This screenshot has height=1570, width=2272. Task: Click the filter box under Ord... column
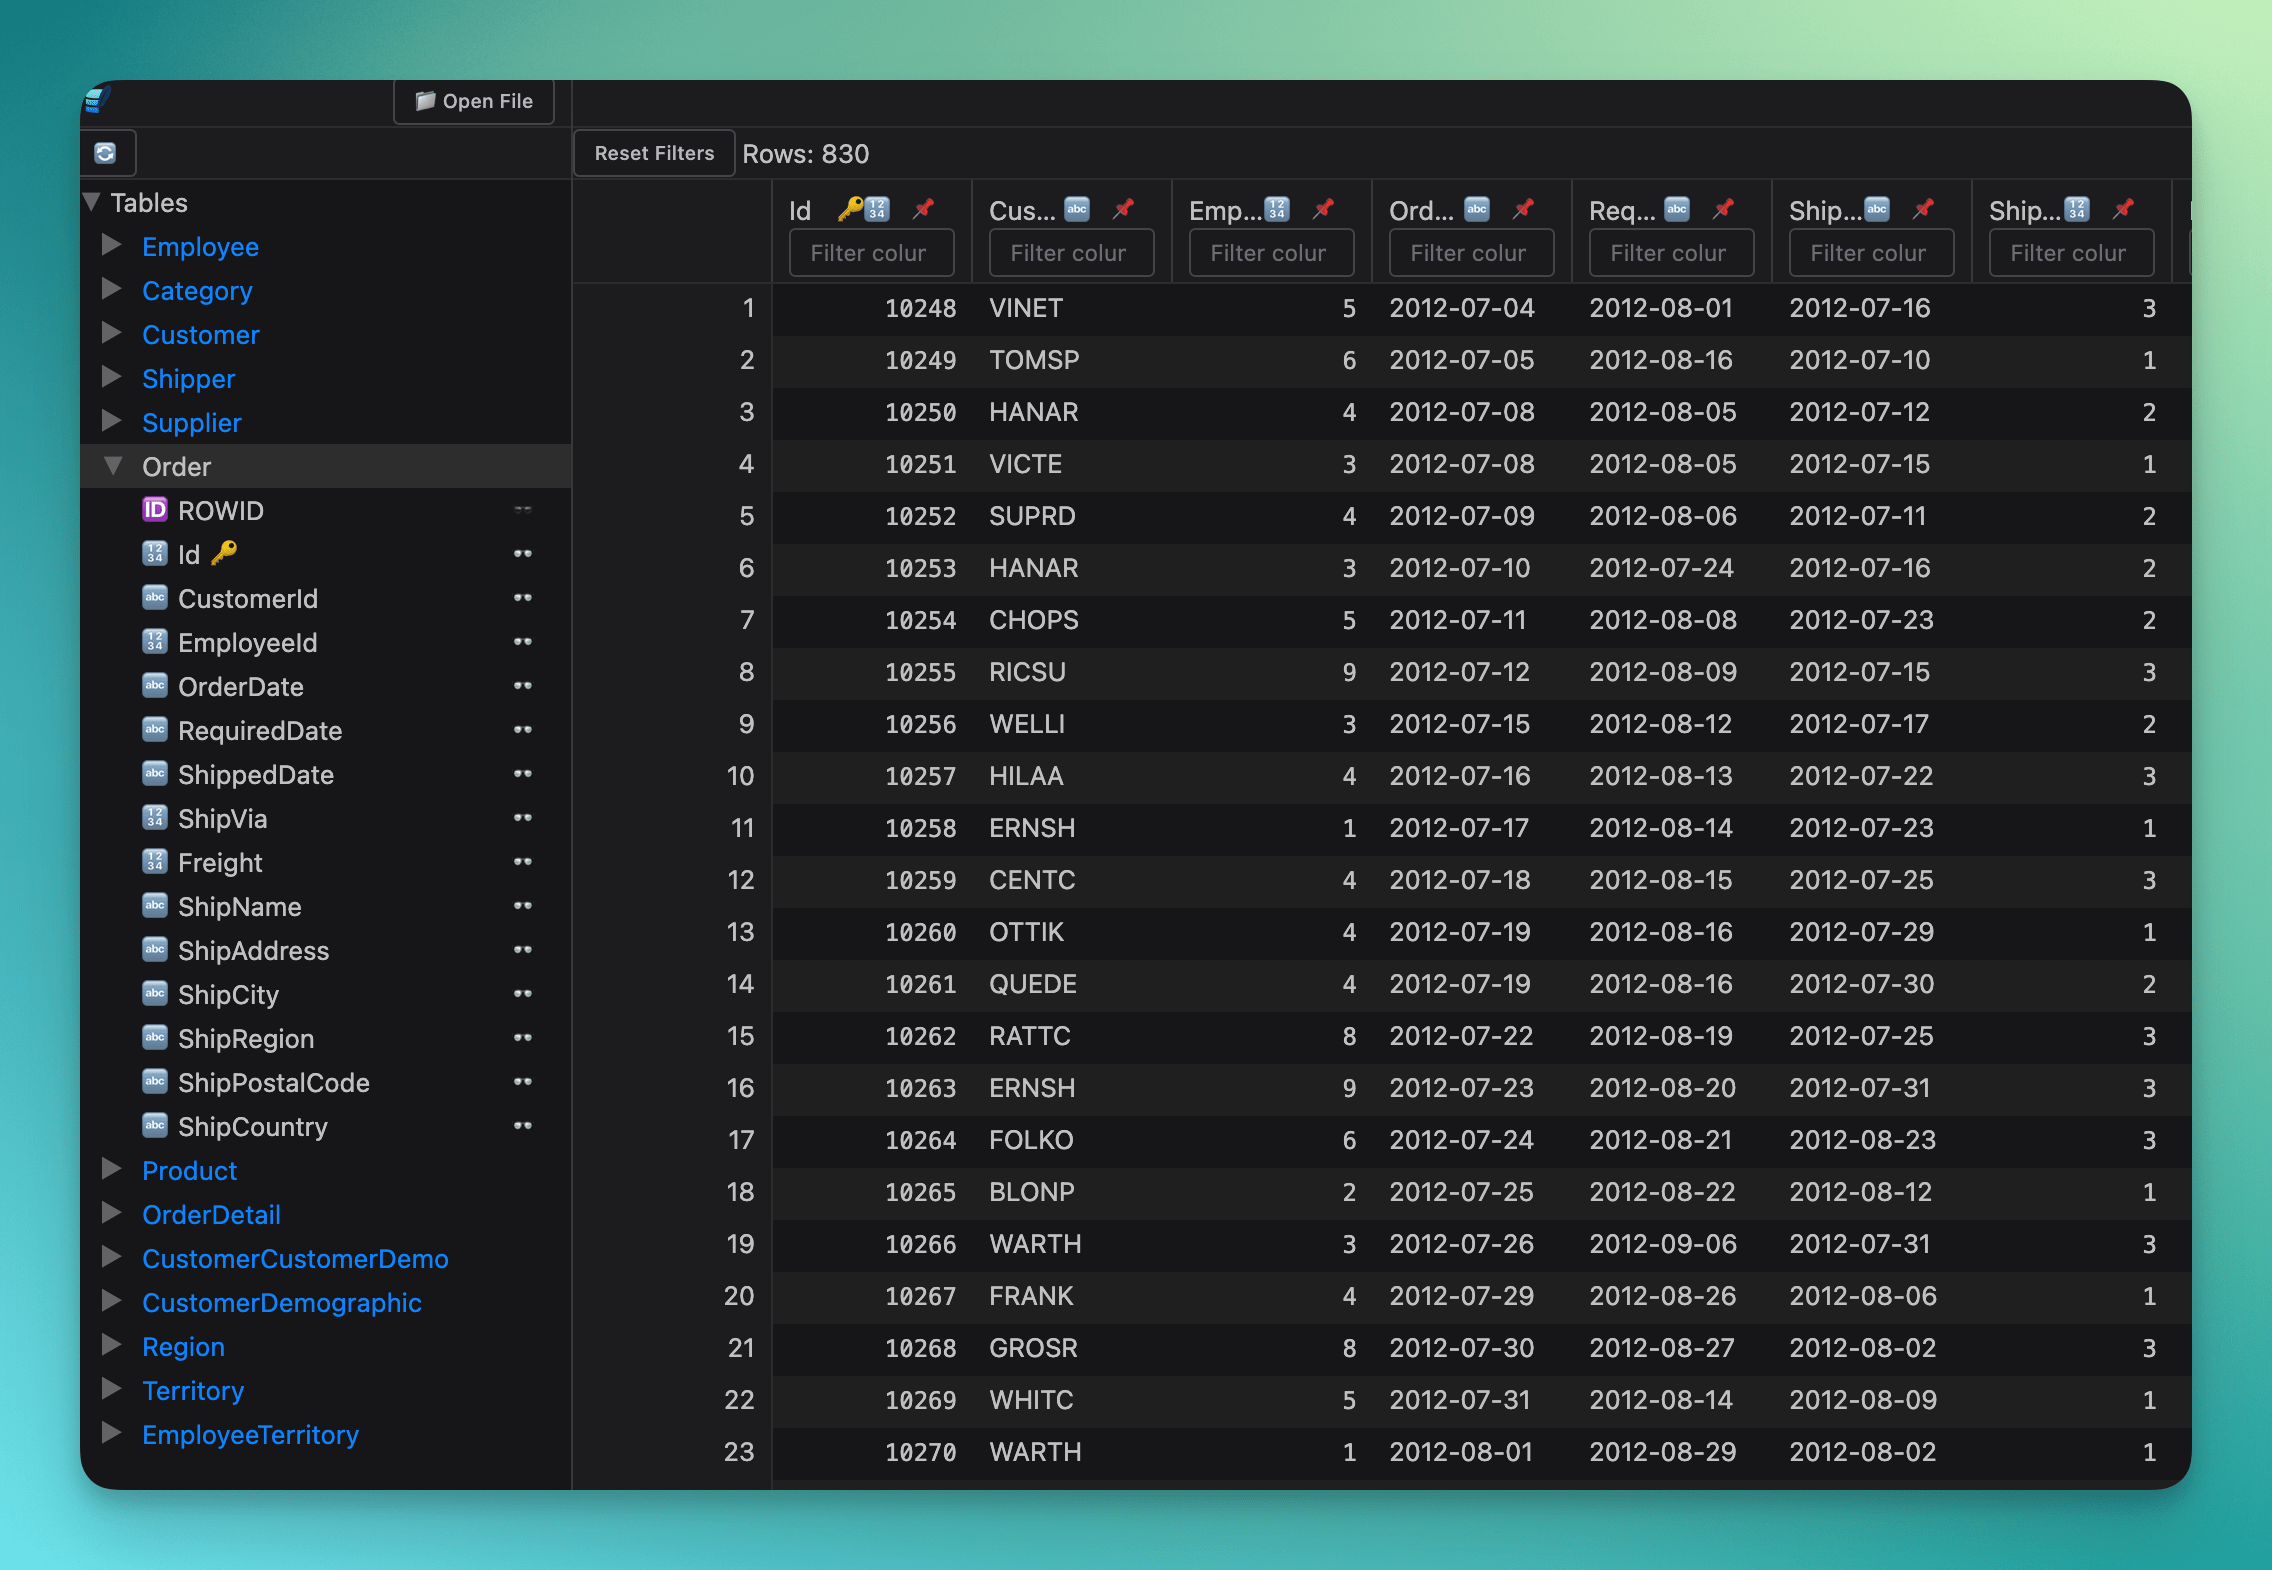pyautogui.click(x=1470, y=253)
